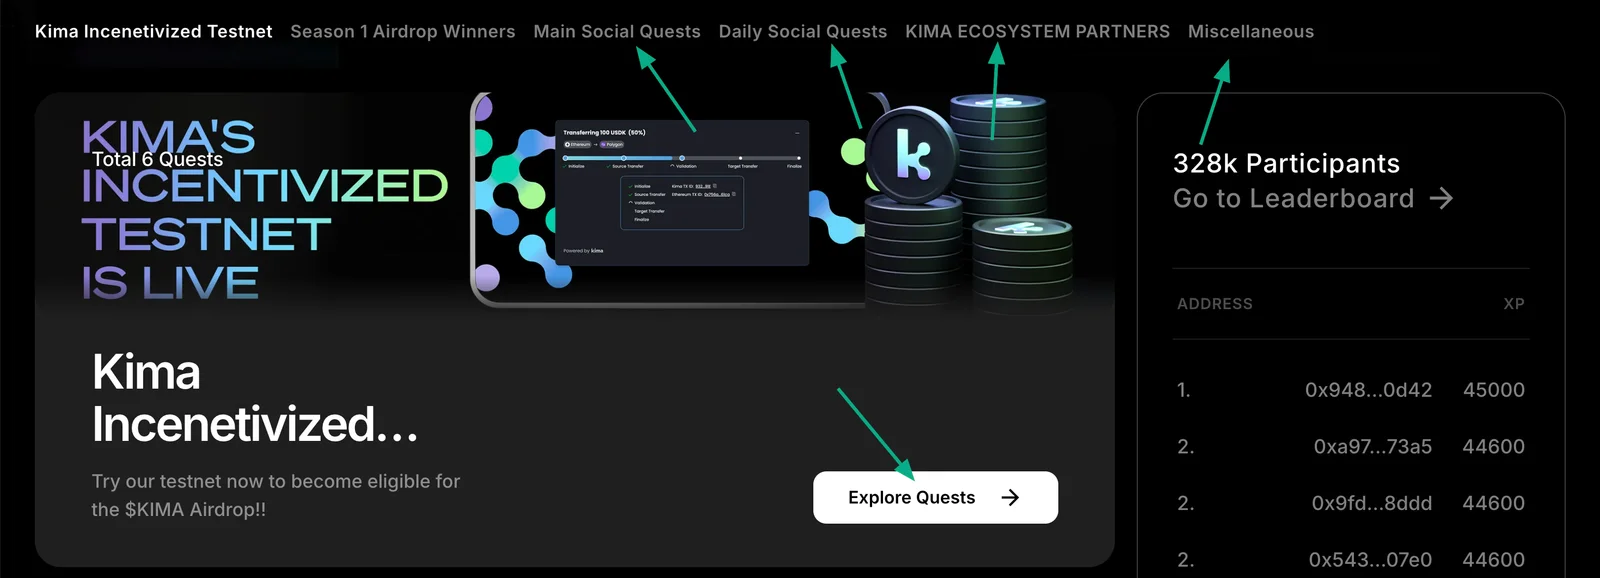The image size is (1600, 578).
Task: Click the XP column header
Action: pos(1514,304)
